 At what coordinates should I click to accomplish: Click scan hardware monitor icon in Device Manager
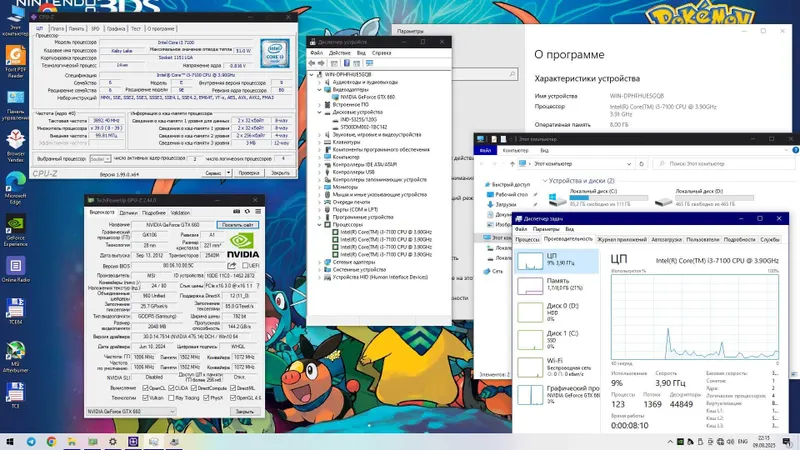(x=369, y=63)
